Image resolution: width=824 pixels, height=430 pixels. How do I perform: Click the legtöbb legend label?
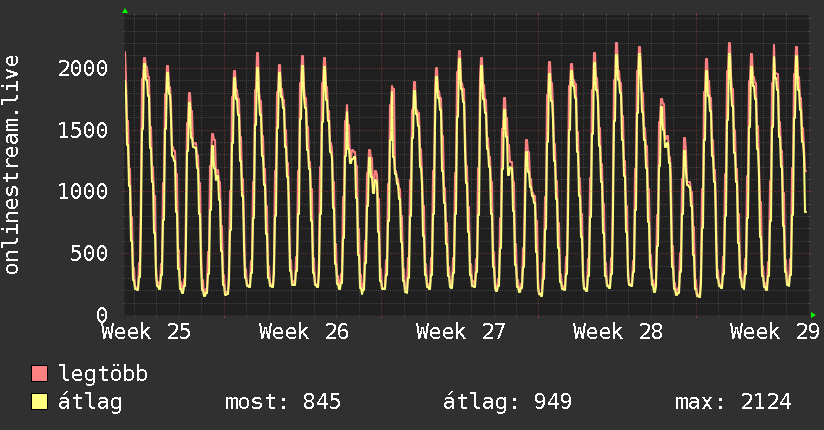coord(103,373)
